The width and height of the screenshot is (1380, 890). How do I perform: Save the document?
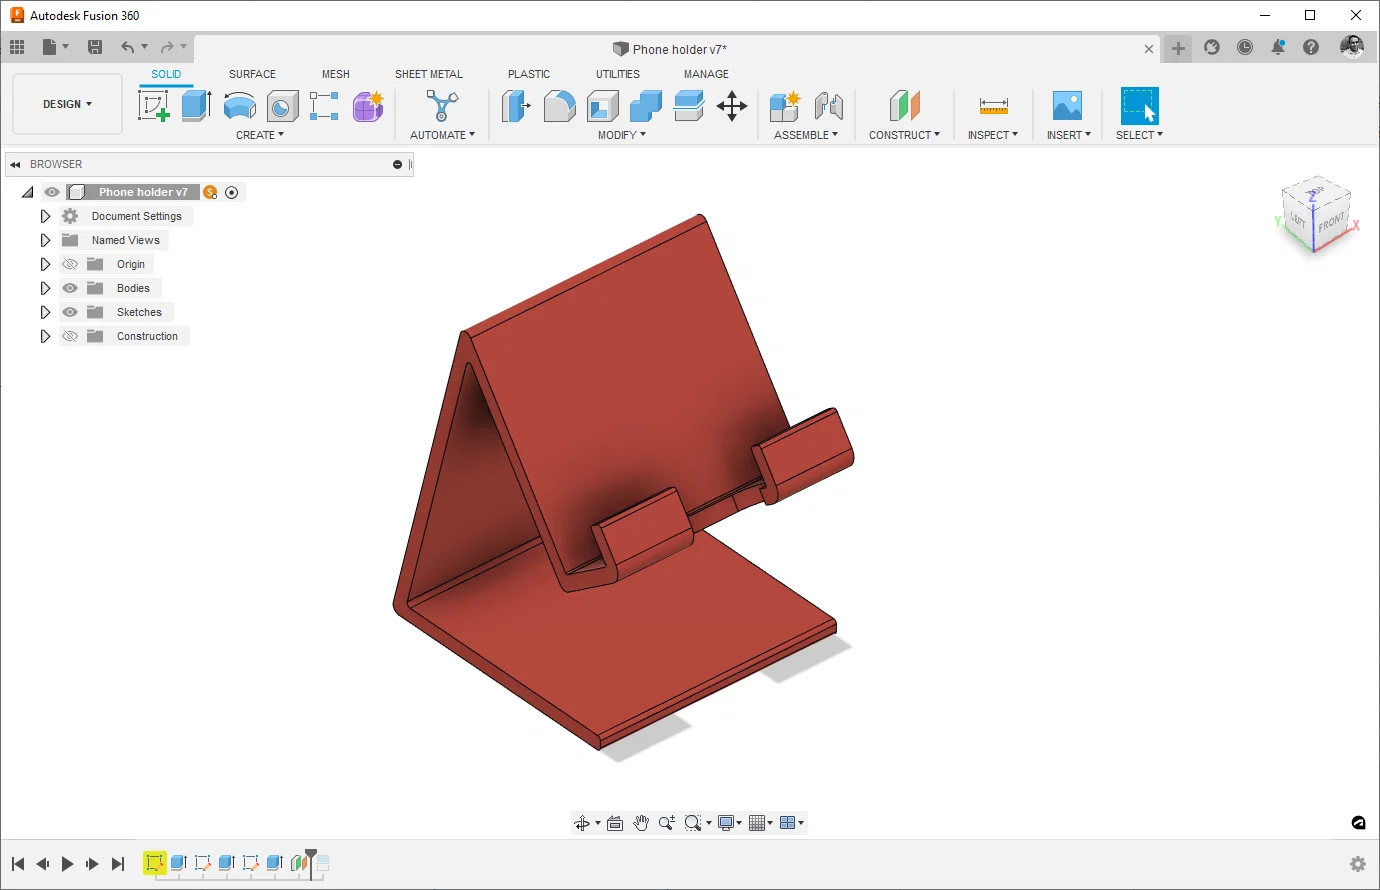pyautogui.click(x=95, y=47)
